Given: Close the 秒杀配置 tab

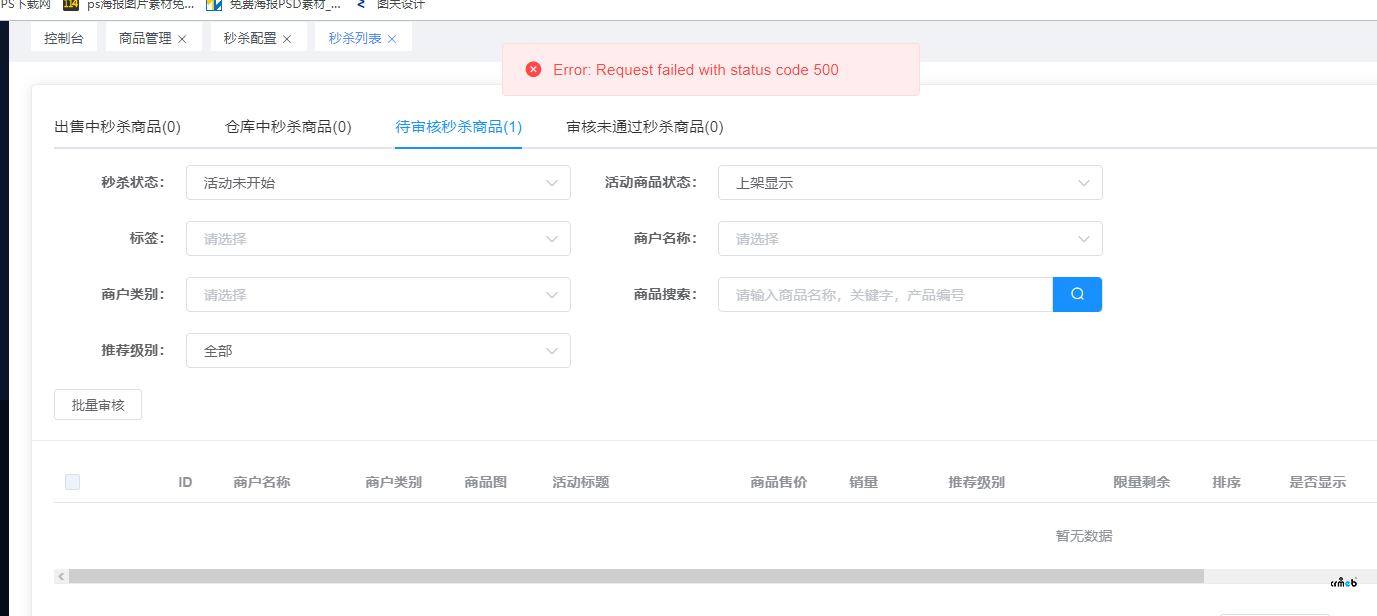Looking at the screenshot, I should pyautogui.click(x=287, y=39).
